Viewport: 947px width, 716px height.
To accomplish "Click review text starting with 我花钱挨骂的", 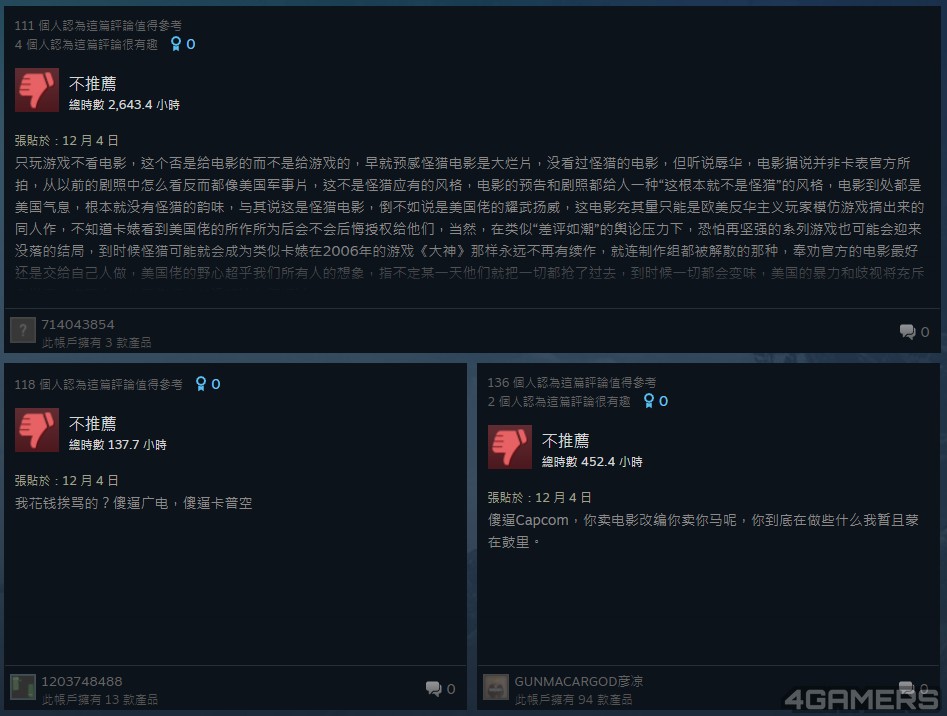I will 133,503.
